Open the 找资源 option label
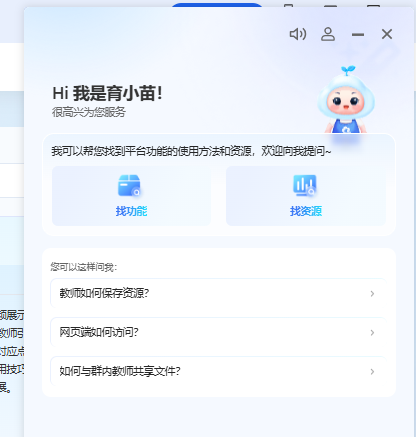The height and width of the screenshot is (437, 416). 306,211
